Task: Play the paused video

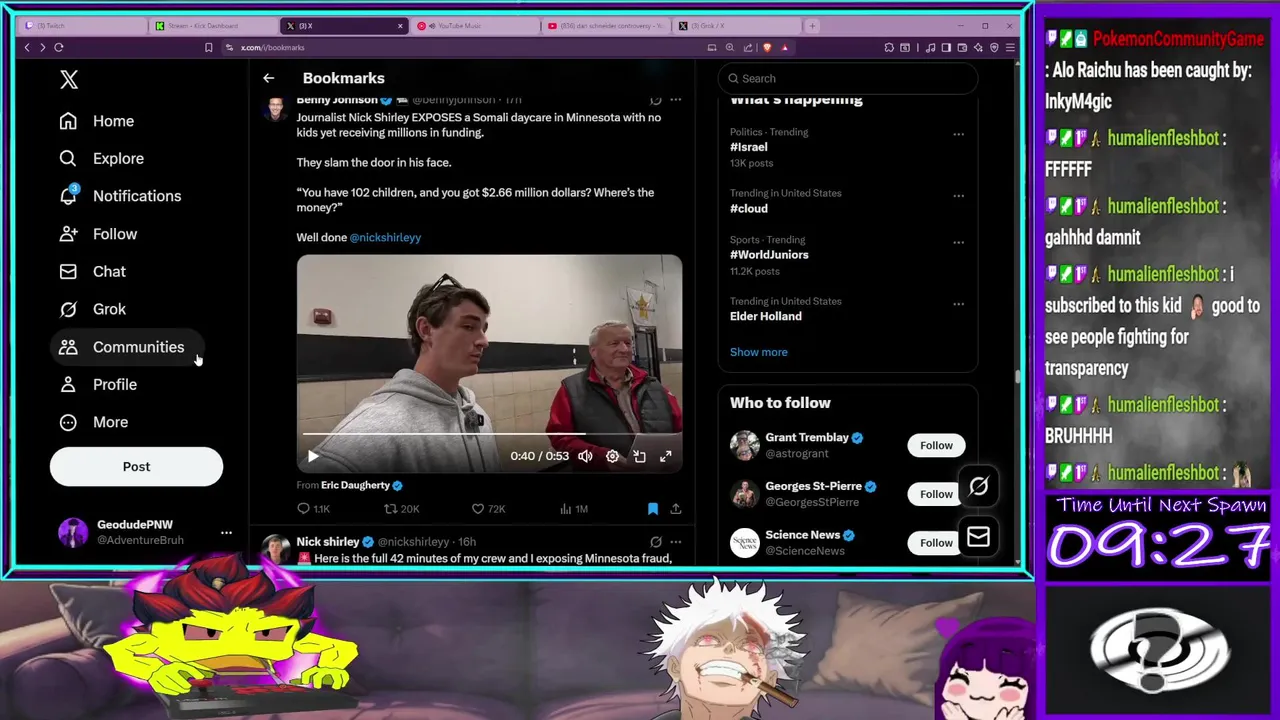Action: tap(313, 456)
